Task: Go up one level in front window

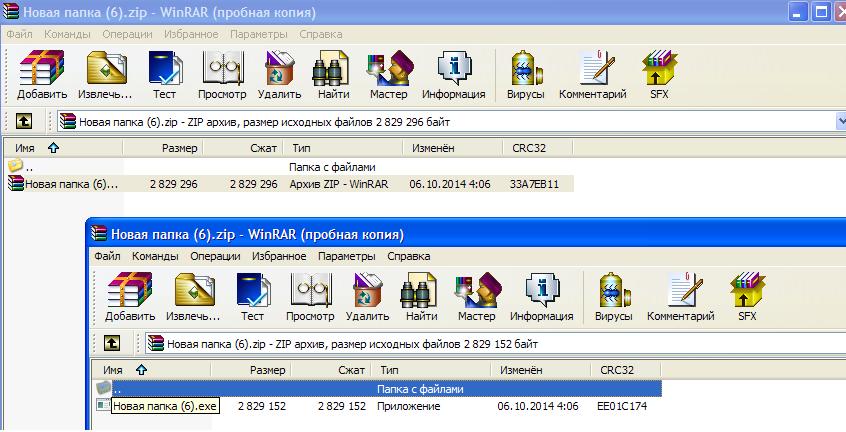Action: [x=111, y=343]
